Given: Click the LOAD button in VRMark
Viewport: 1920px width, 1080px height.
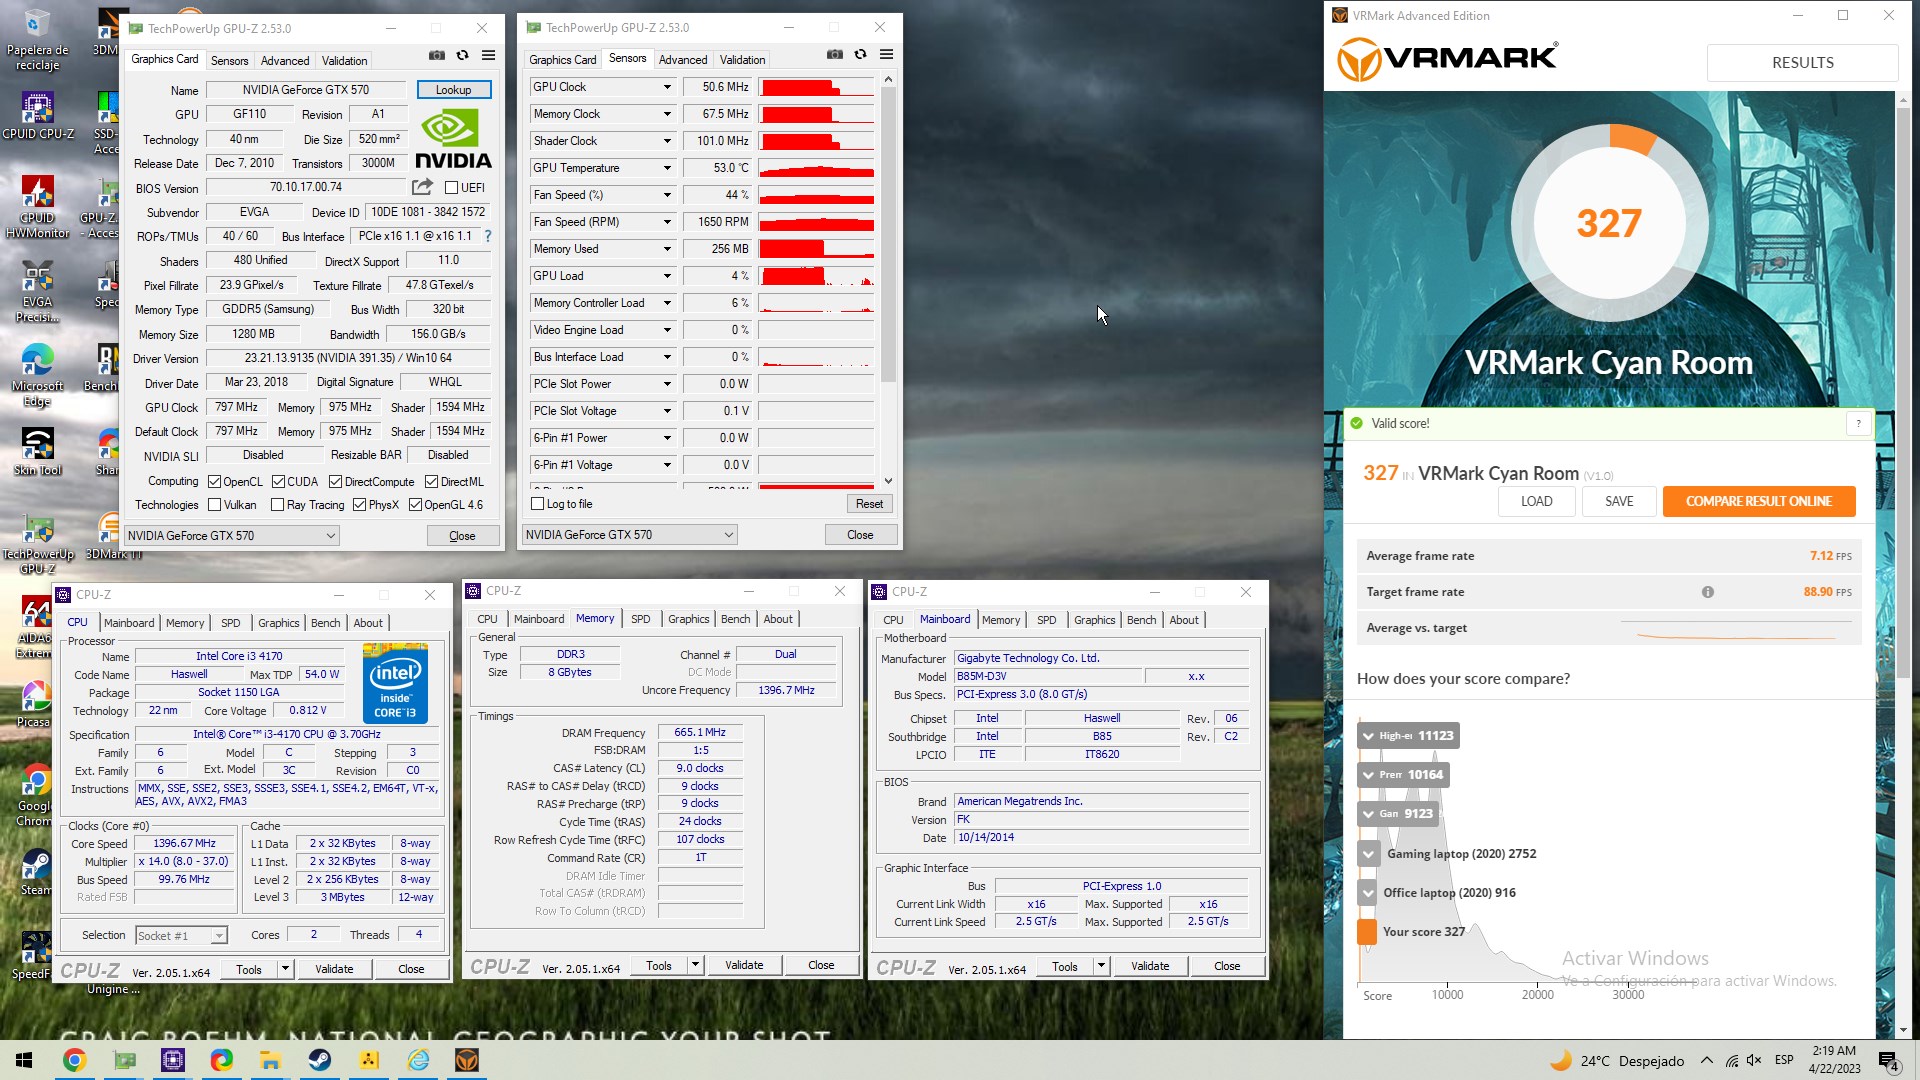Looking at the screenshot, I should [1536, 501].
